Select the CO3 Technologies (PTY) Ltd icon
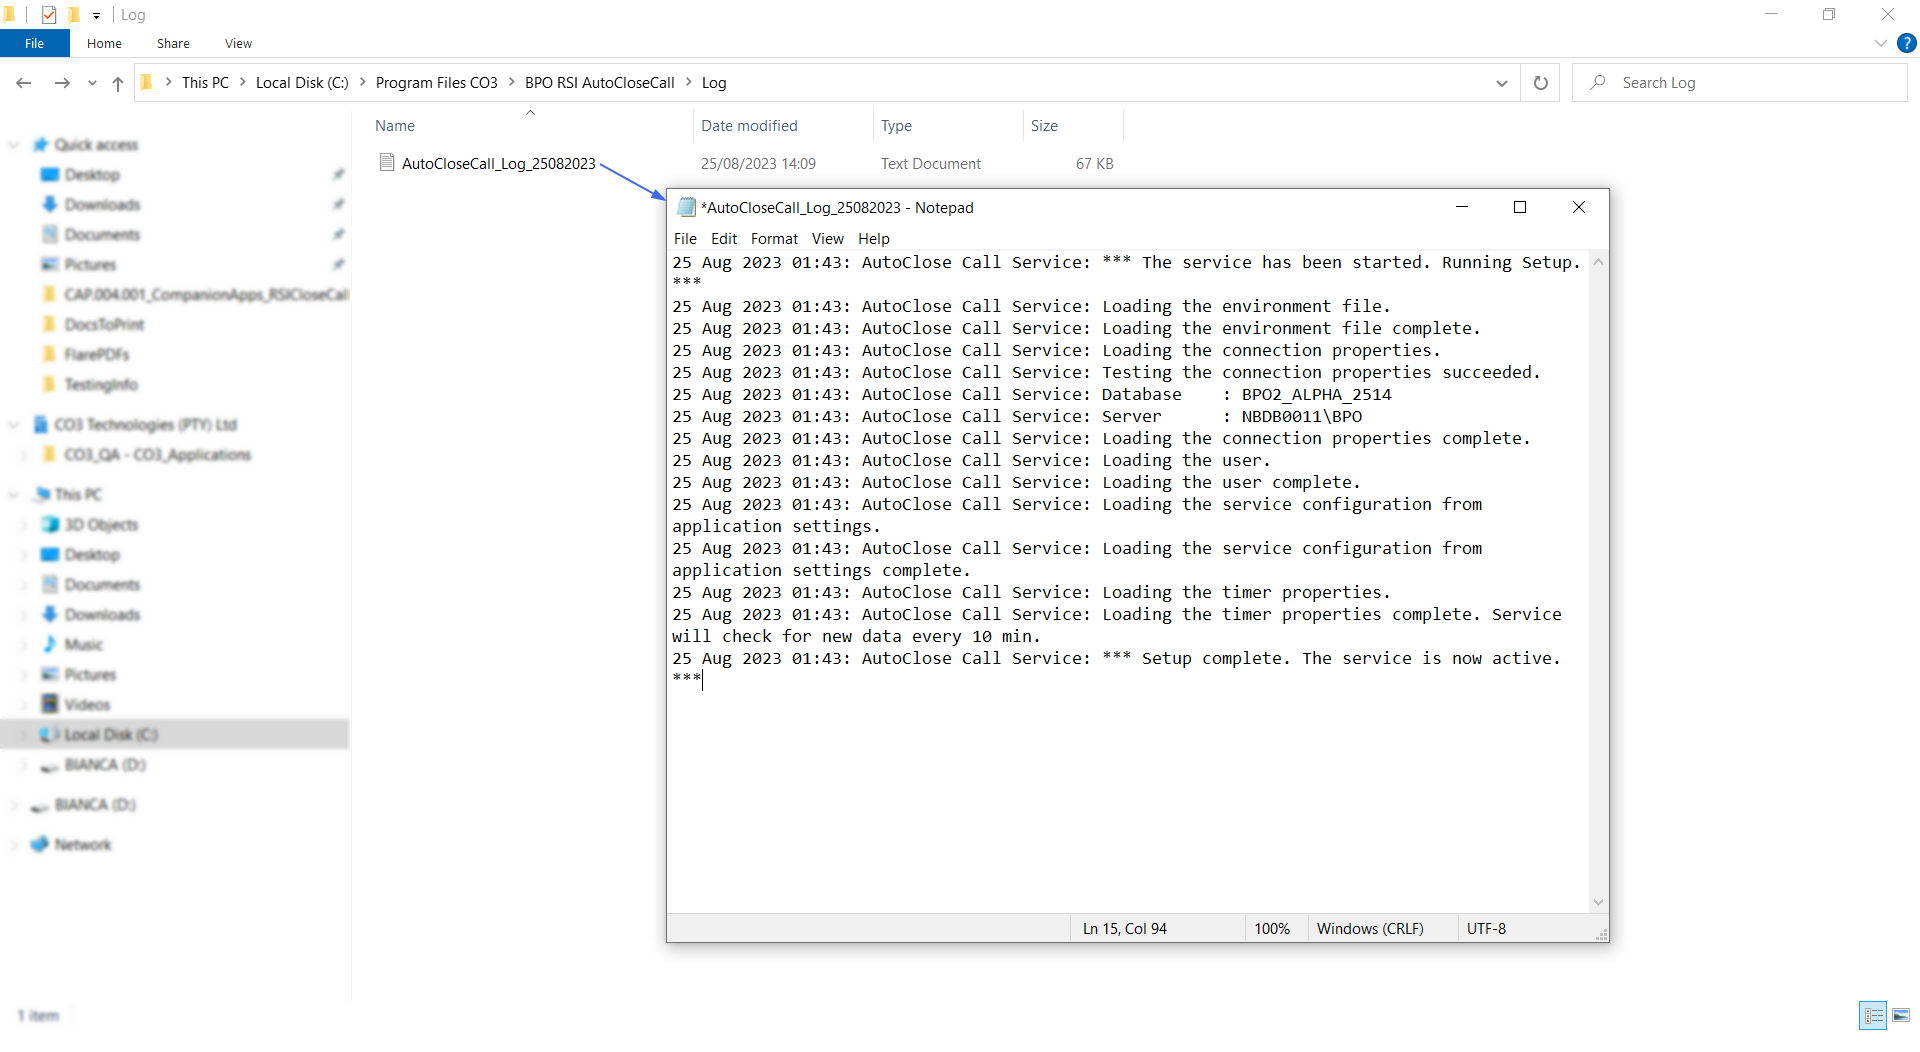This screenshot has width=1920, height=1052. 41,425
